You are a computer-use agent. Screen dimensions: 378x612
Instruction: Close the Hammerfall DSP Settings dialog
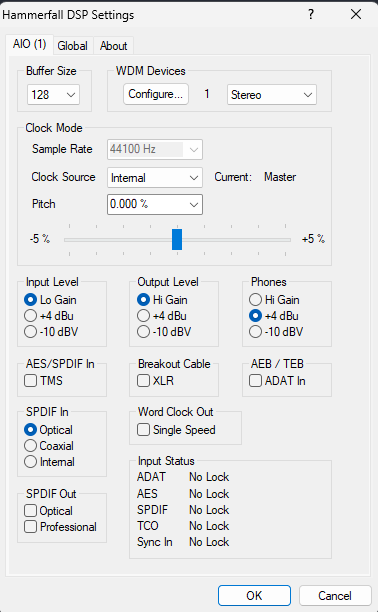click(356, 14)
